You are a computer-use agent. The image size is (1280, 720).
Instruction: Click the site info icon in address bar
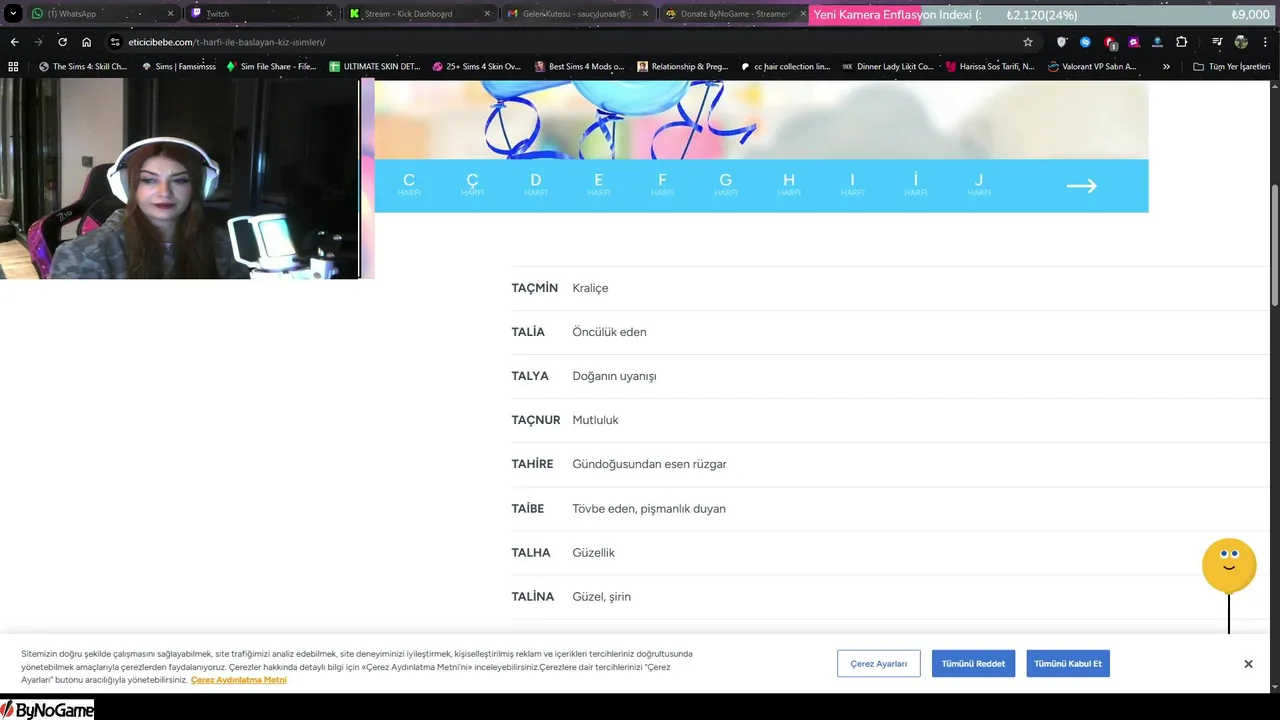[x=115, y=42]
